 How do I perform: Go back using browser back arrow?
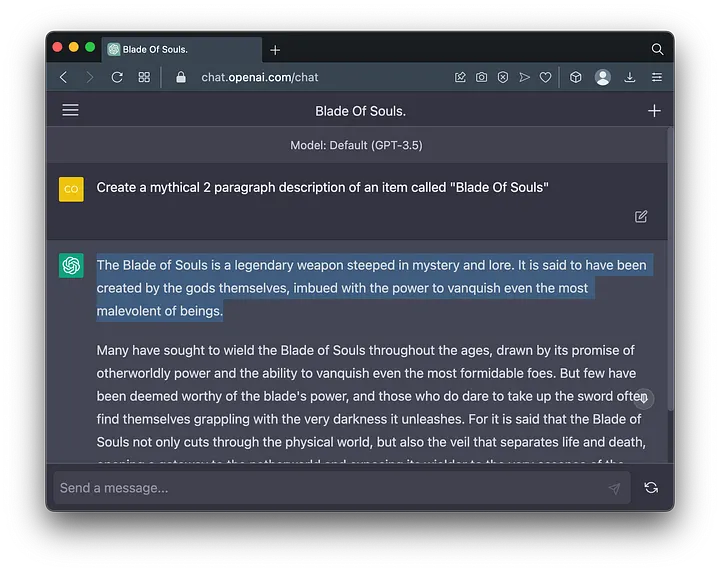click(x=64, y=77)
